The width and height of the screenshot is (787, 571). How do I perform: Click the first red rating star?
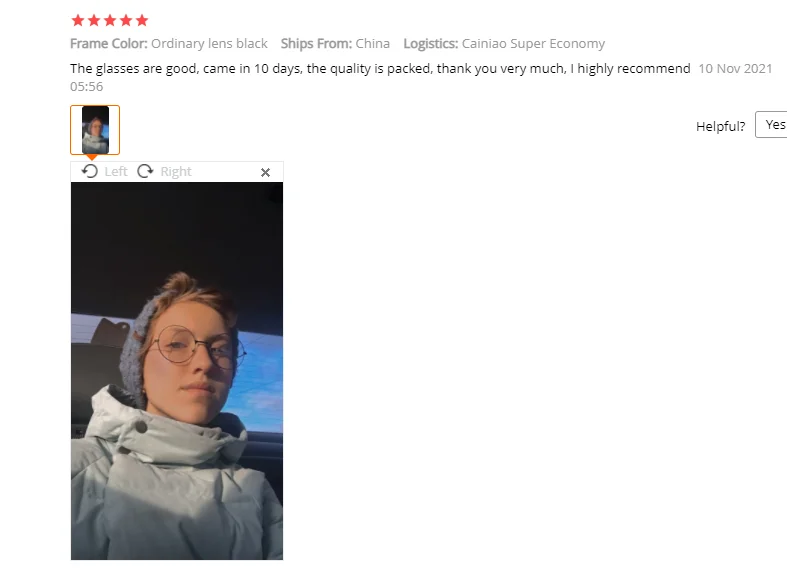click(78, 21)
